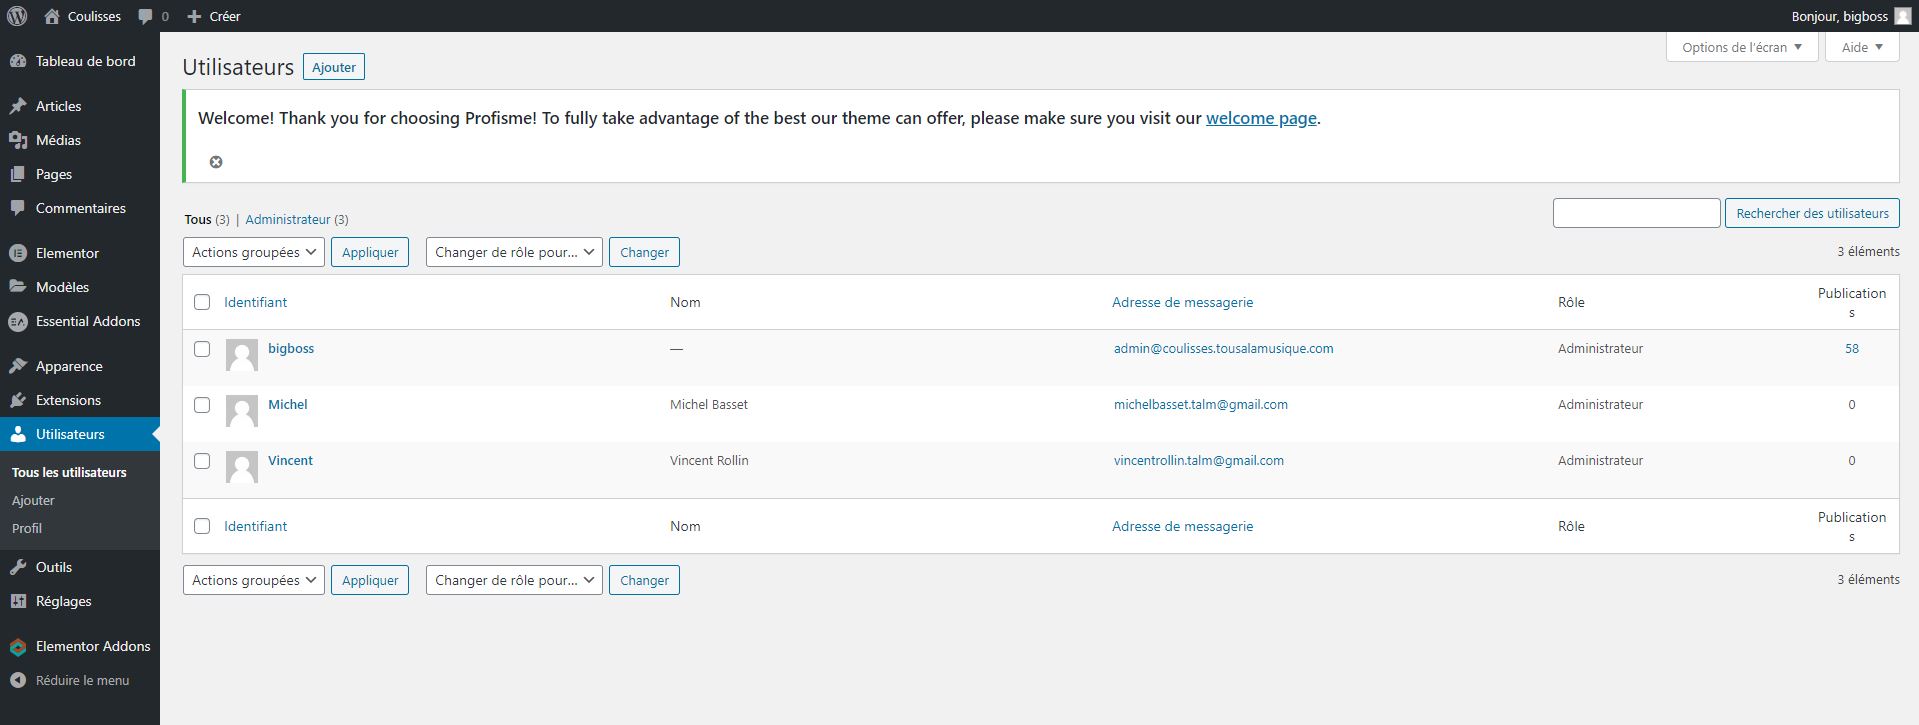Click the WordPress logo icon
The height and width of the screenshot is (725, 1919).
coord(17,16)
